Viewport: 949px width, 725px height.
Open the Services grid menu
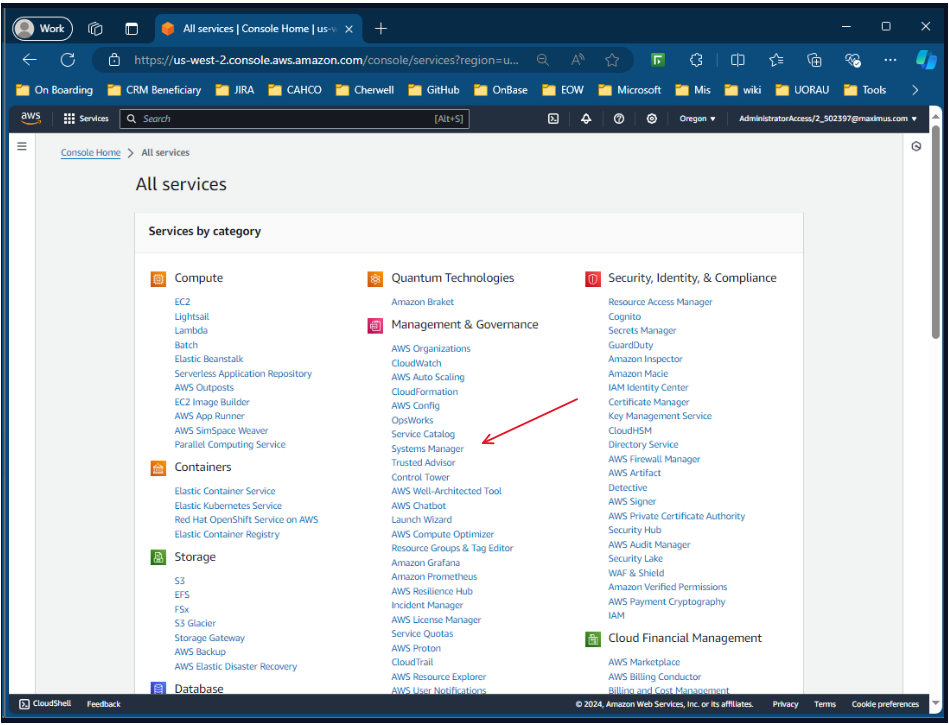coord(85,118)
